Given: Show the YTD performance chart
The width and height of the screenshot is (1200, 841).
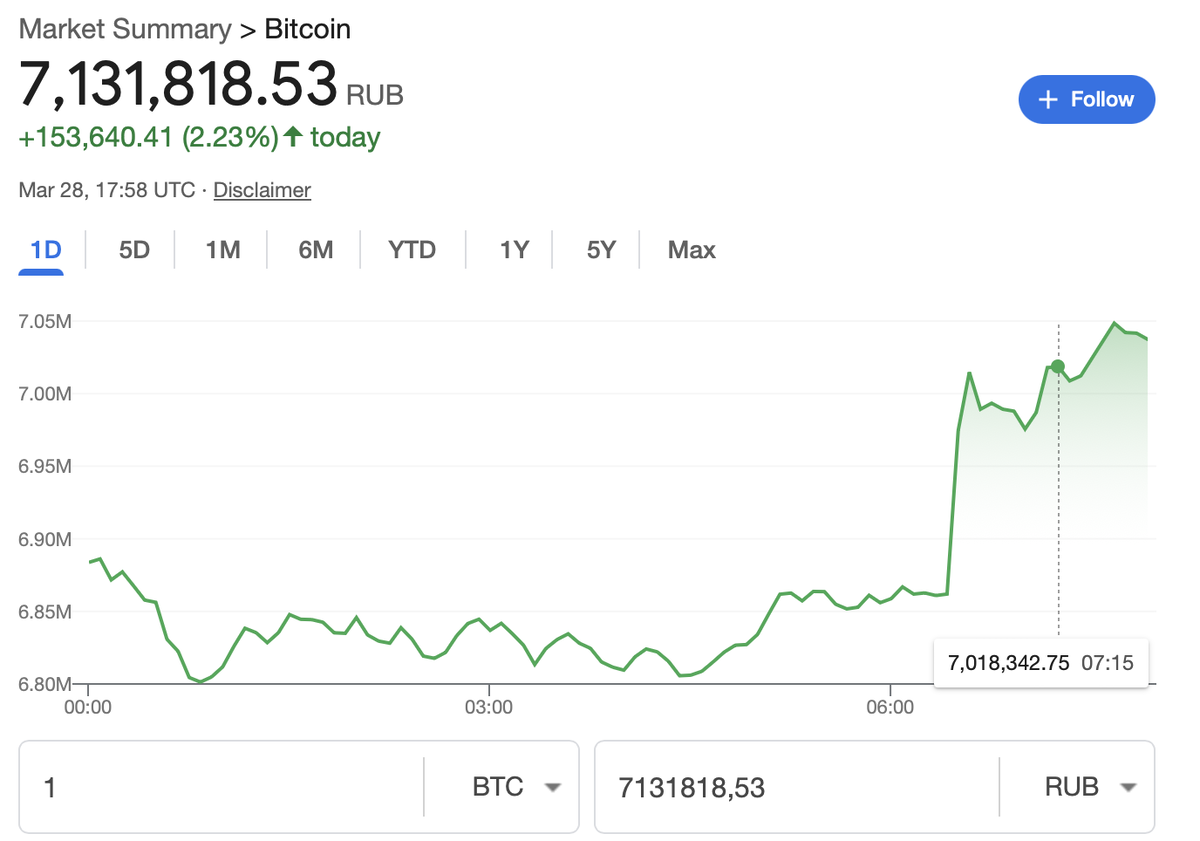Looking at the screenshot, I should (x=411, y=250).
